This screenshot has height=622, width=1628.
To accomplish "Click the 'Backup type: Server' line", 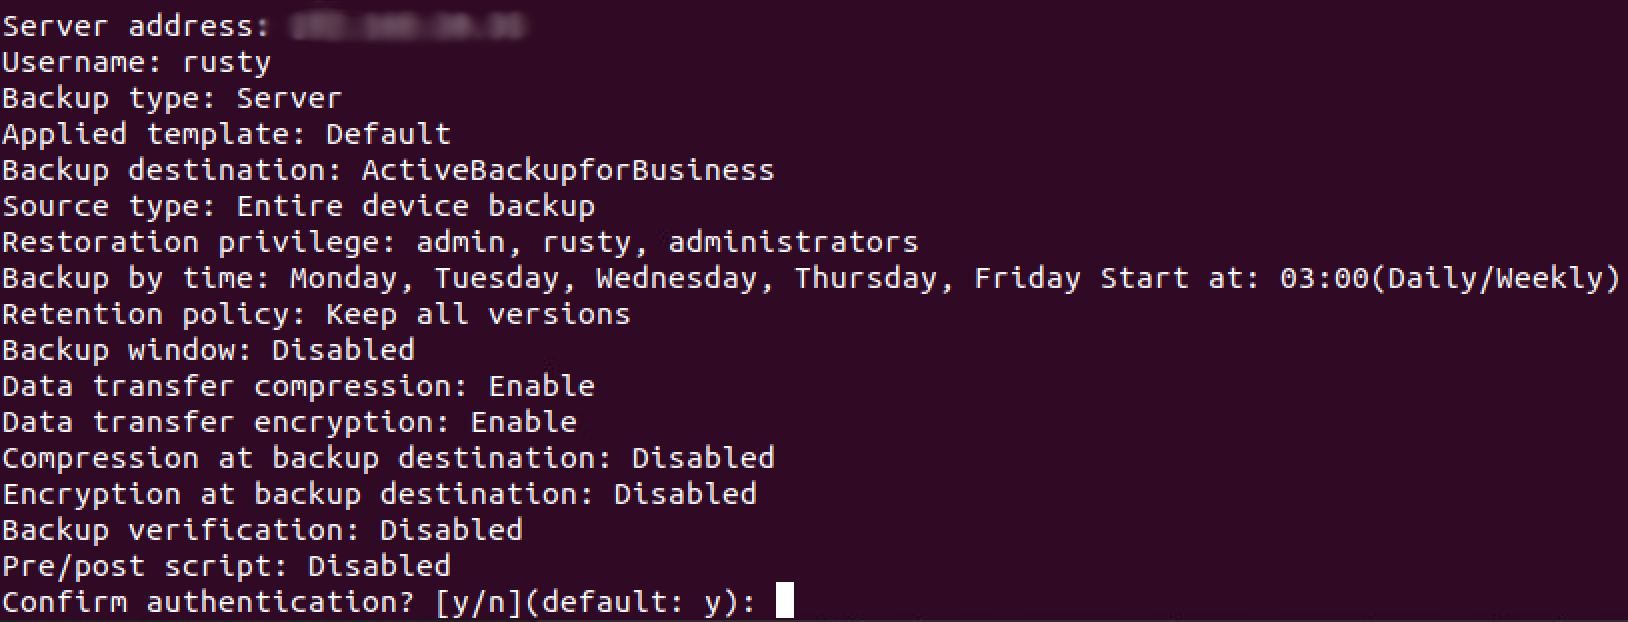I will point(172,98).
